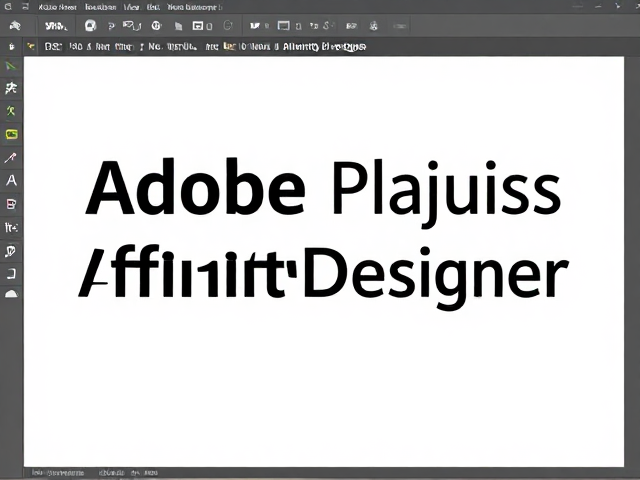Click the white circle icon in top toolbar
This screenshot has height=480, width=640.
[91, 26]
